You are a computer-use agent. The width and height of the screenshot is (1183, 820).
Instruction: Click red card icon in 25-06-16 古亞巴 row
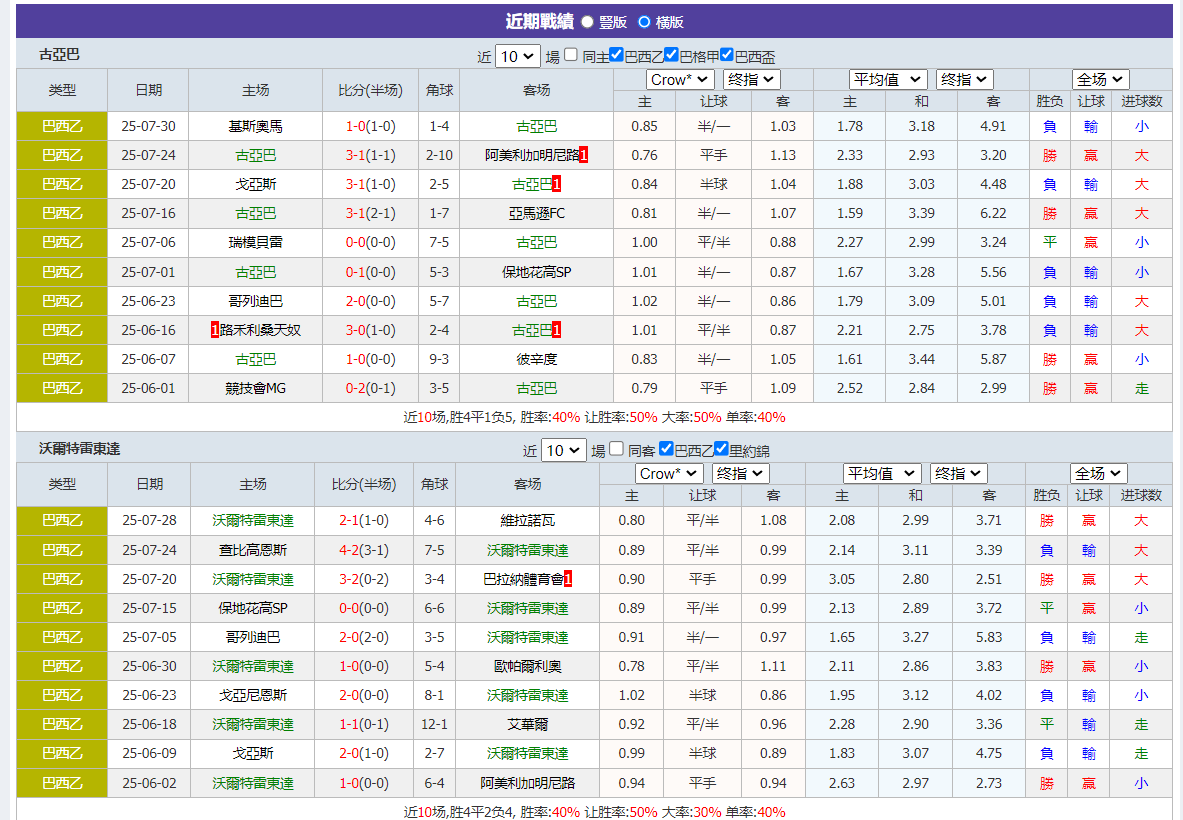[x=556, y=329]
